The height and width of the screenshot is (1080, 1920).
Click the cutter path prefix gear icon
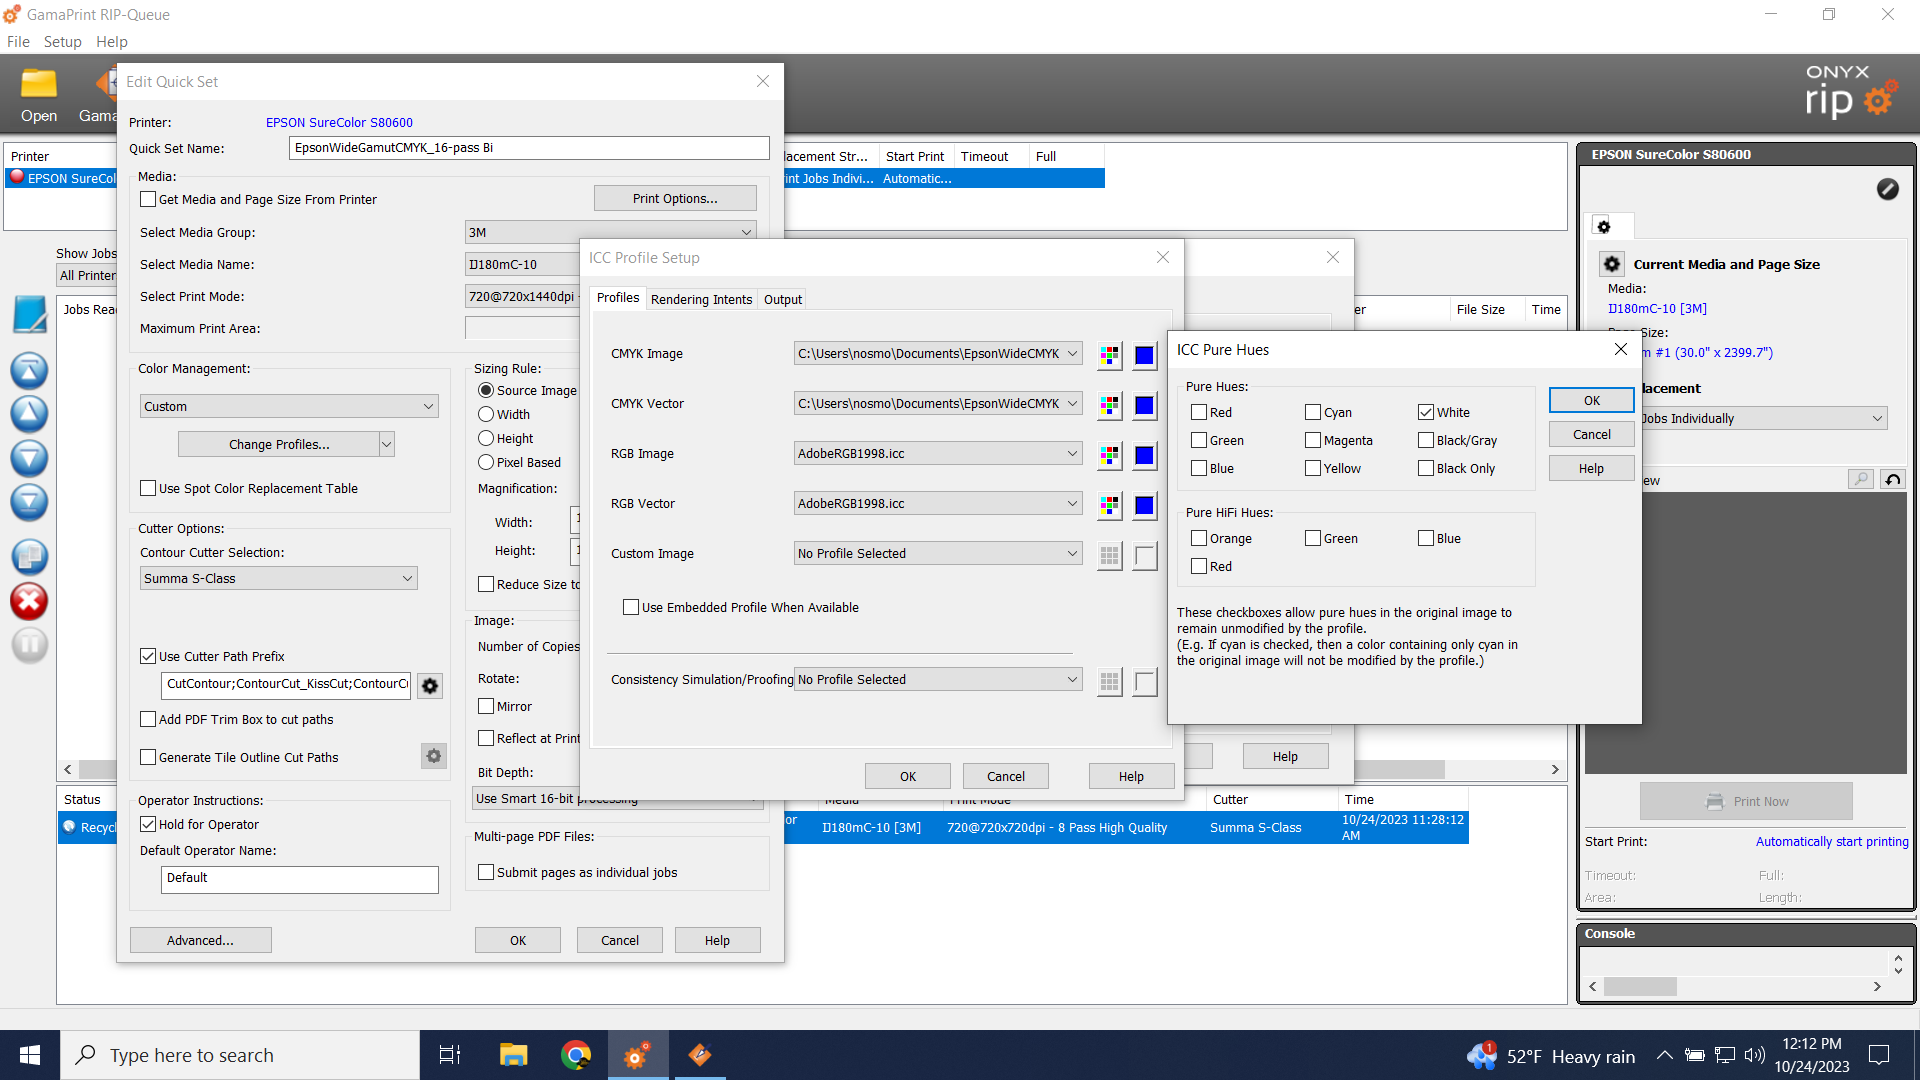point(430,686)
